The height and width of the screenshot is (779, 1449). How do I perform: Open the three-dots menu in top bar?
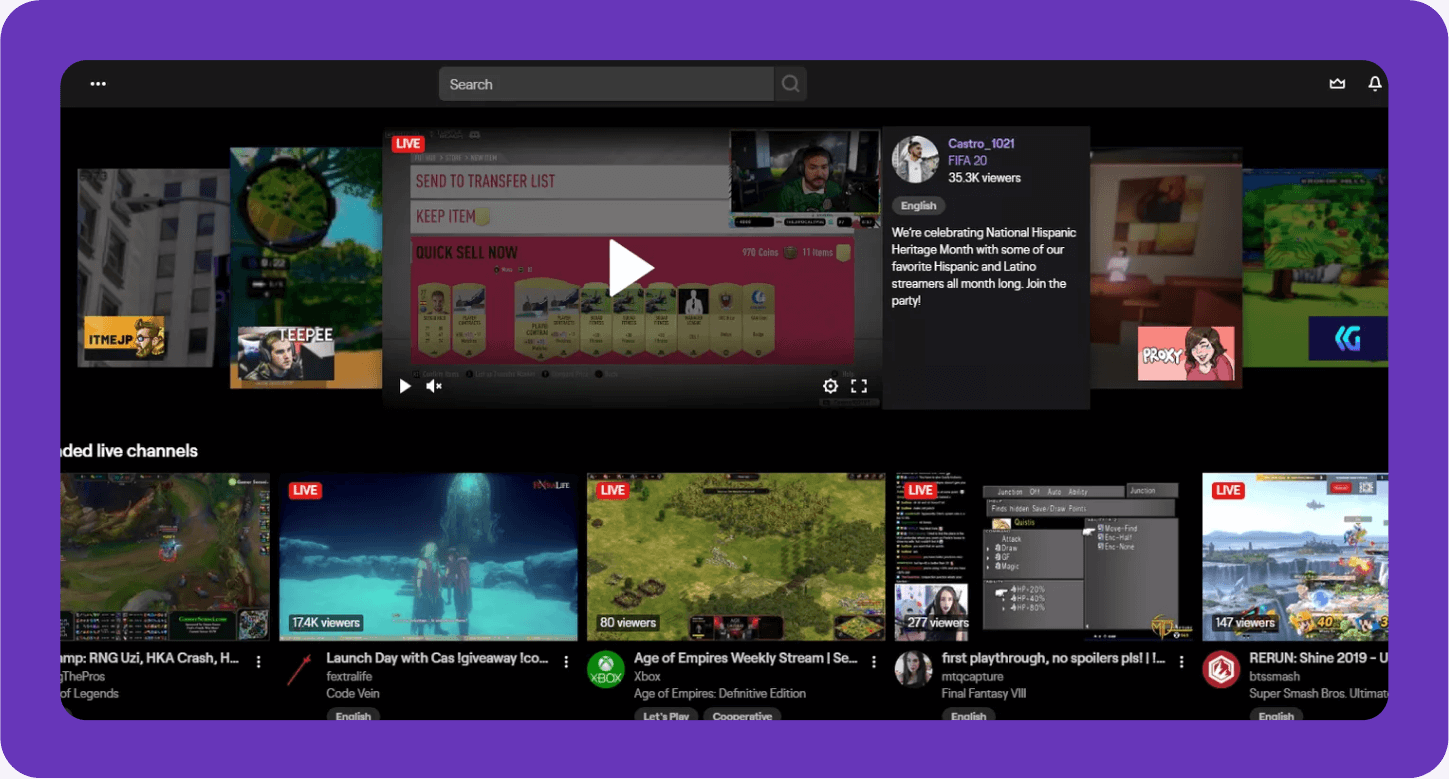pos(98,84)
